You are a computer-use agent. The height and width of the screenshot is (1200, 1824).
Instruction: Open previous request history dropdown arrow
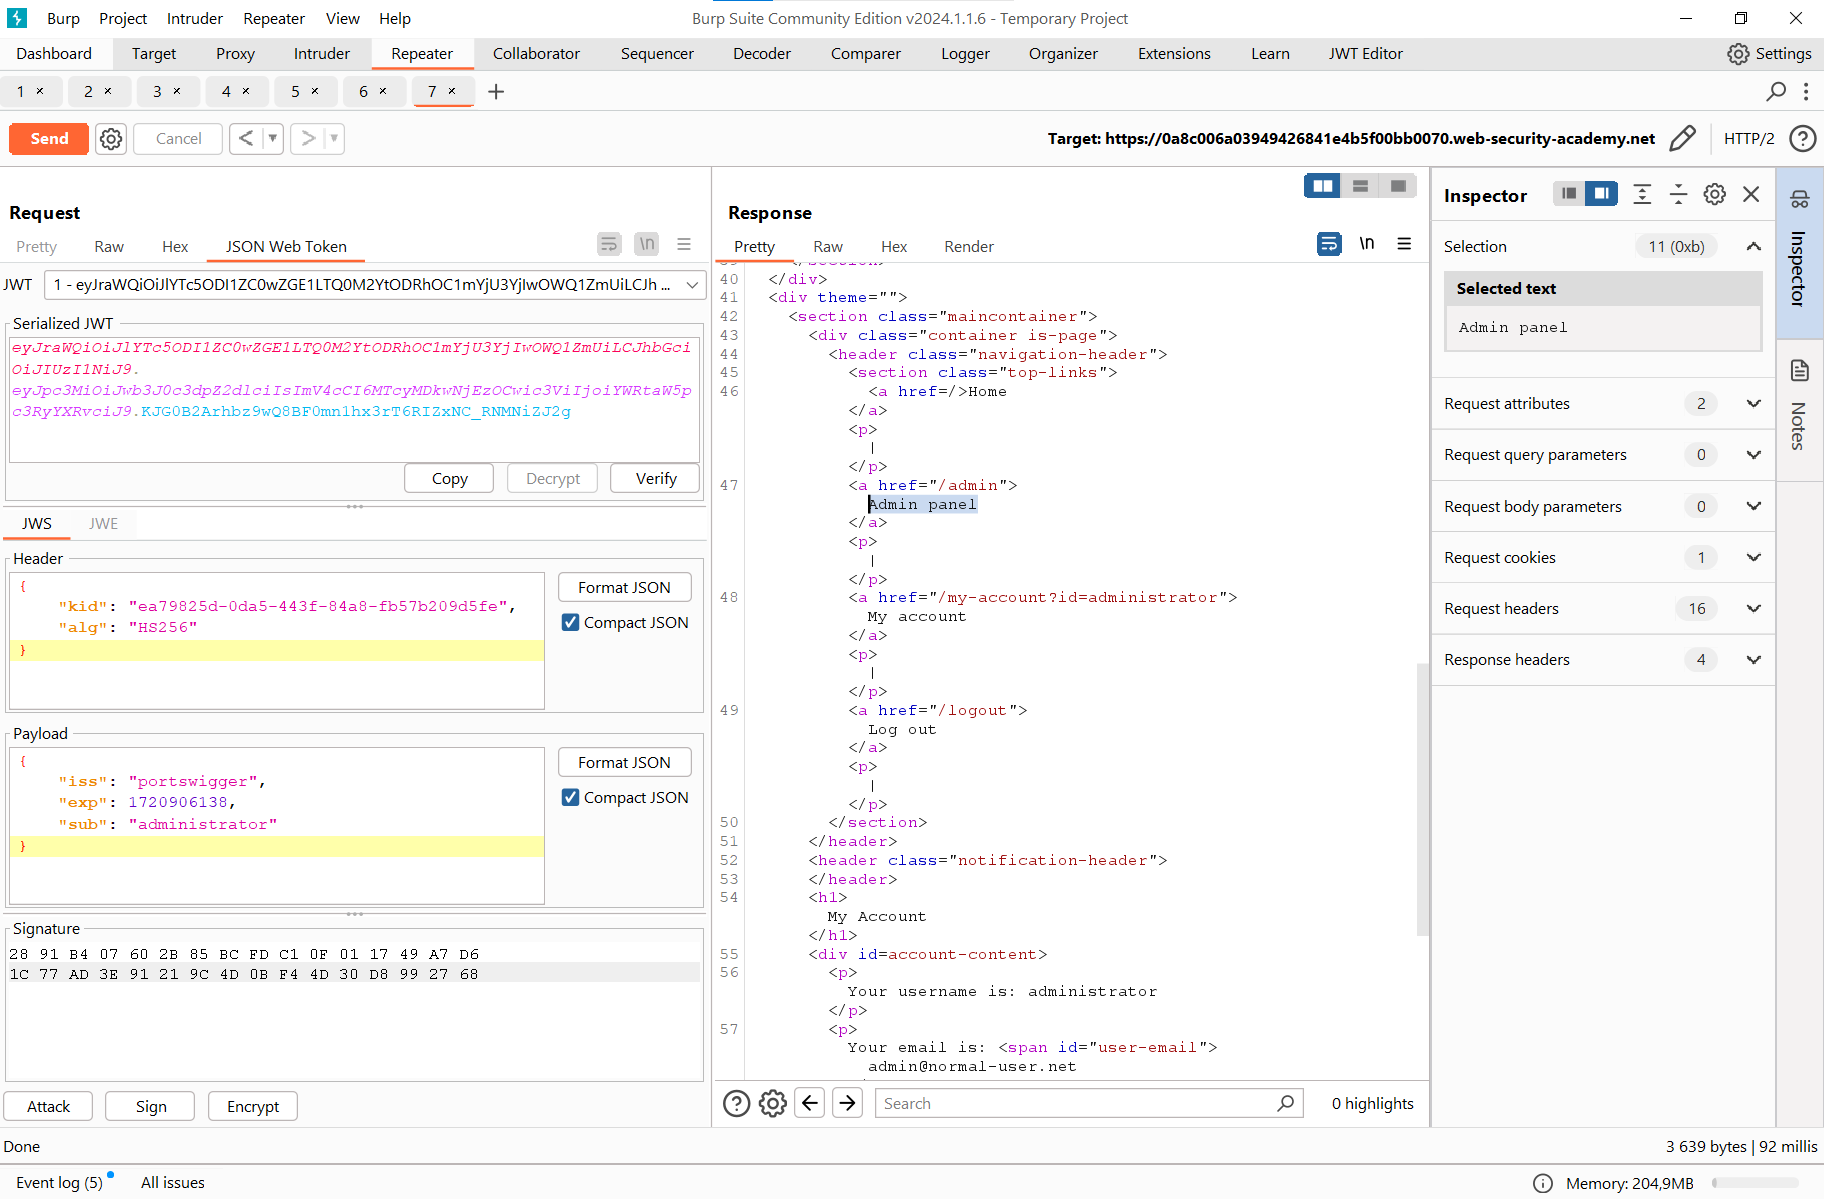tap(272, 139)
